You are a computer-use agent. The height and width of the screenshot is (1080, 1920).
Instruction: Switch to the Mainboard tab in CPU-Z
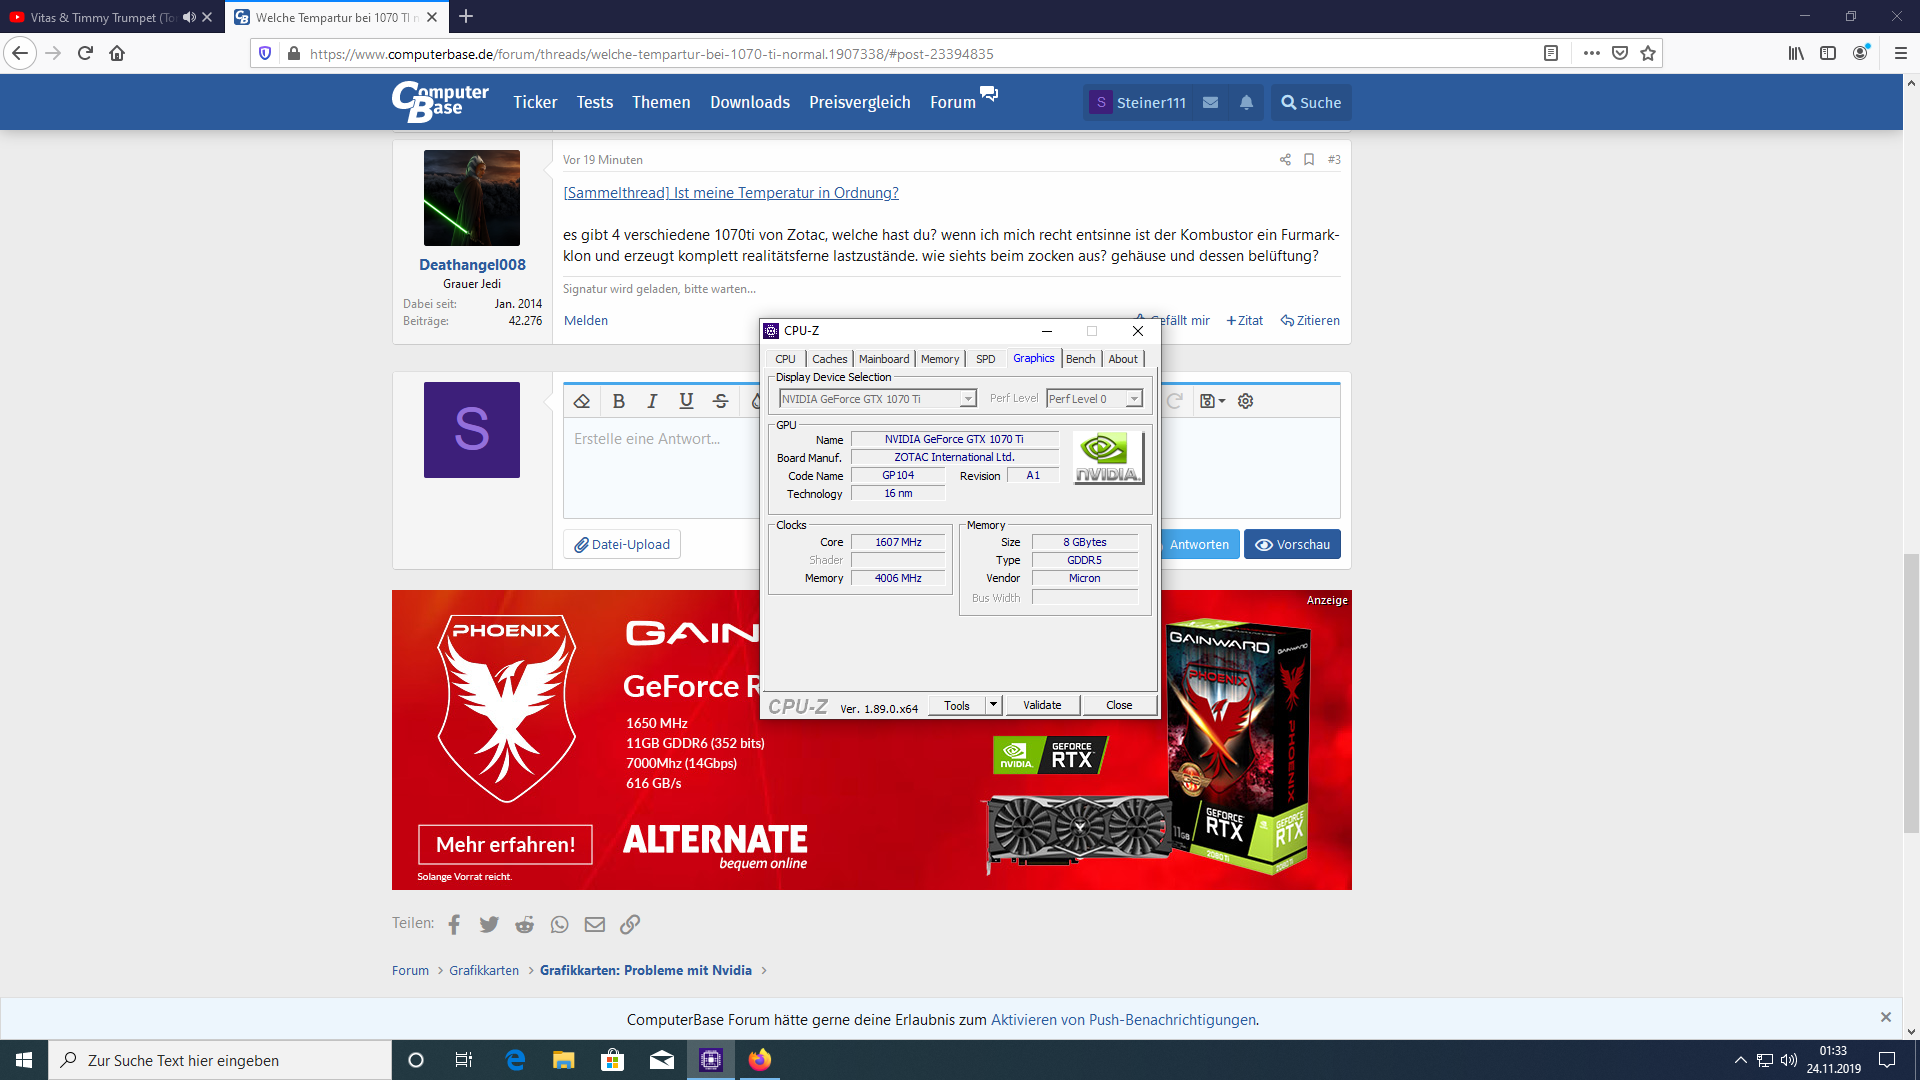[884, 359]
